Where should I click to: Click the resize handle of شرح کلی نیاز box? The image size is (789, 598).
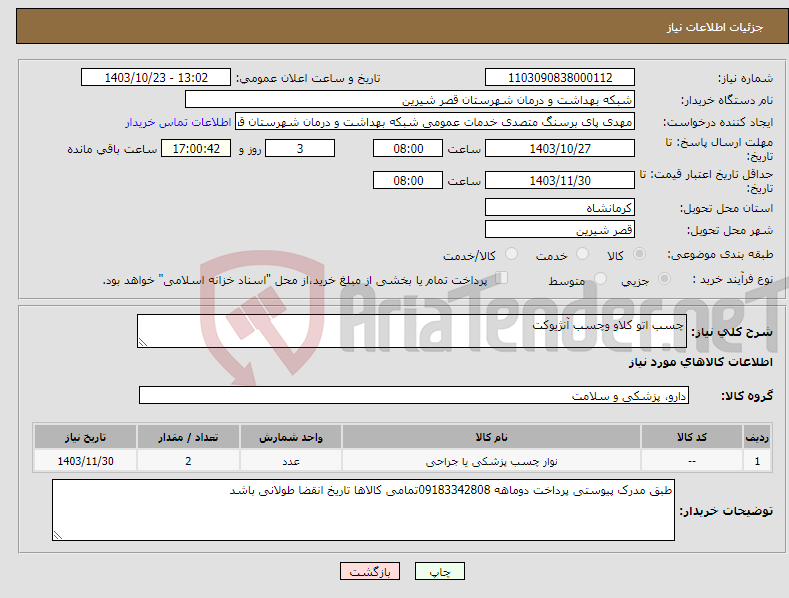[142, 342]
